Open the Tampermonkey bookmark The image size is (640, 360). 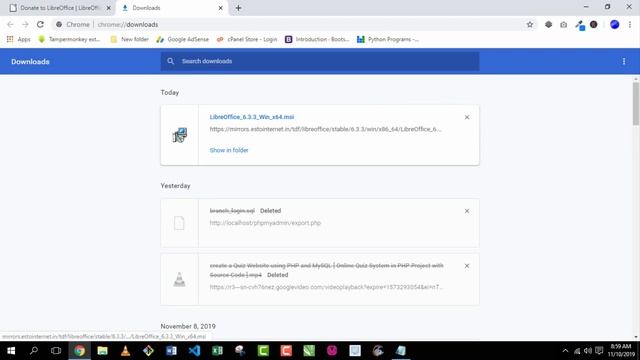[69, 39]
